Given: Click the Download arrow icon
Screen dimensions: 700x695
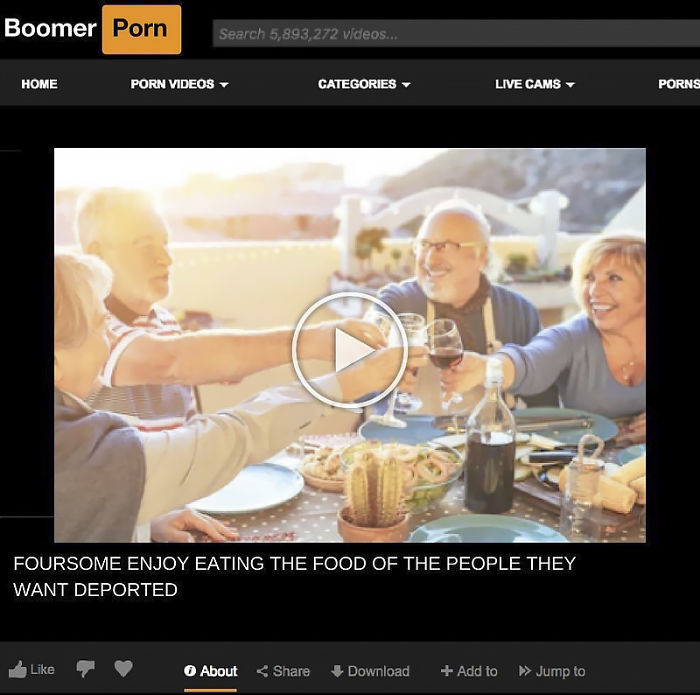Looking at the screenshot, I should click(337, 671).
